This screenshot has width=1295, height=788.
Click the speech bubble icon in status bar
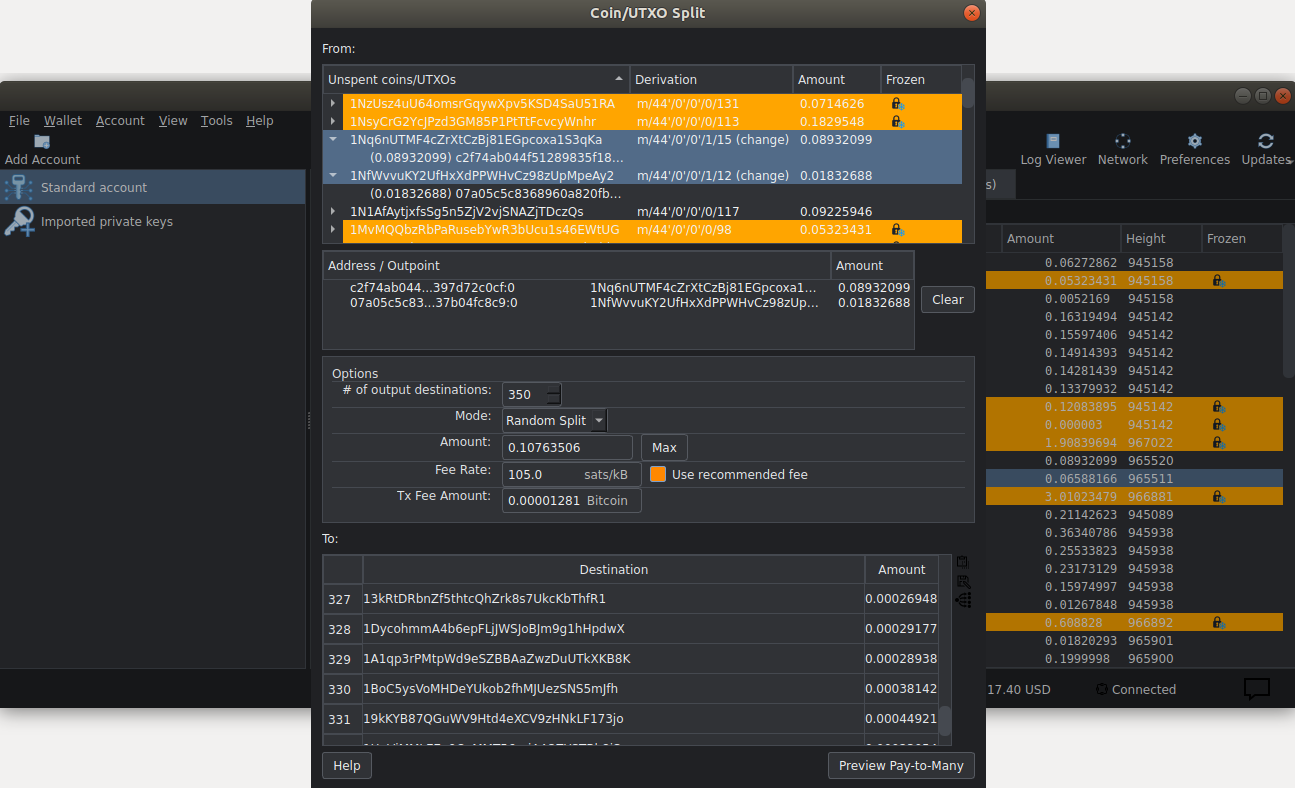pos(1257,688)
